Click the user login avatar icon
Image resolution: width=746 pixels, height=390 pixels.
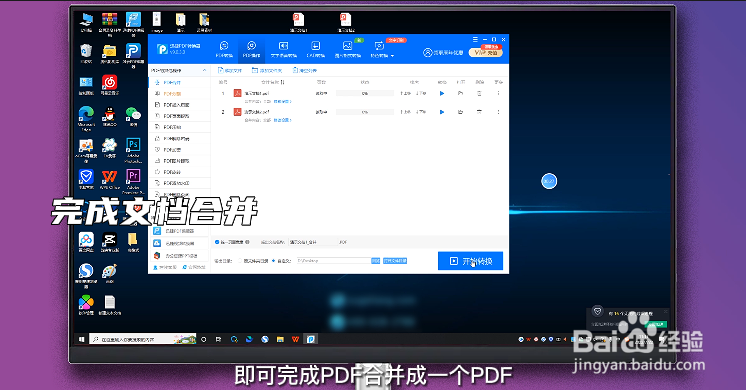428,52
